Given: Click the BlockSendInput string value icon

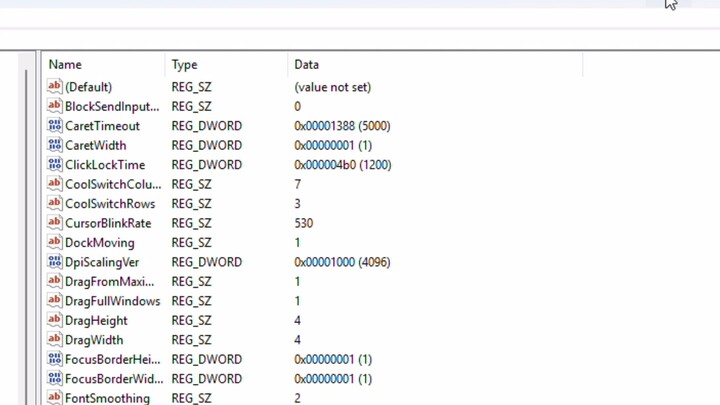Looking at the screenshot, I should (x=54, y=106).
